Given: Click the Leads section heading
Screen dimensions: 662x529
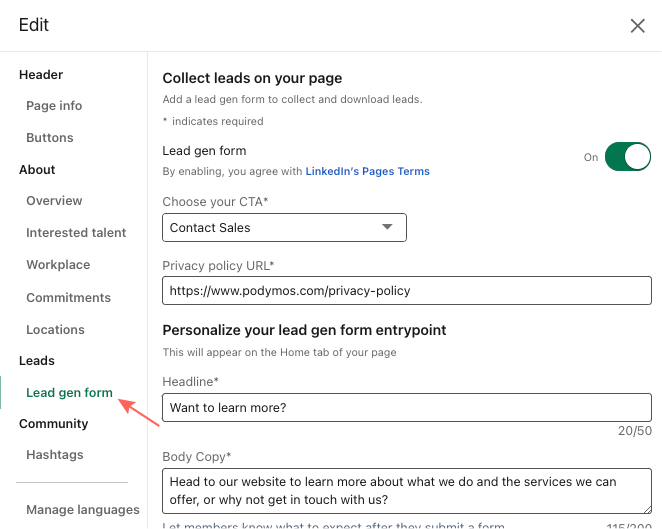Looking at the screenshot, I should [x=37, y=361].
